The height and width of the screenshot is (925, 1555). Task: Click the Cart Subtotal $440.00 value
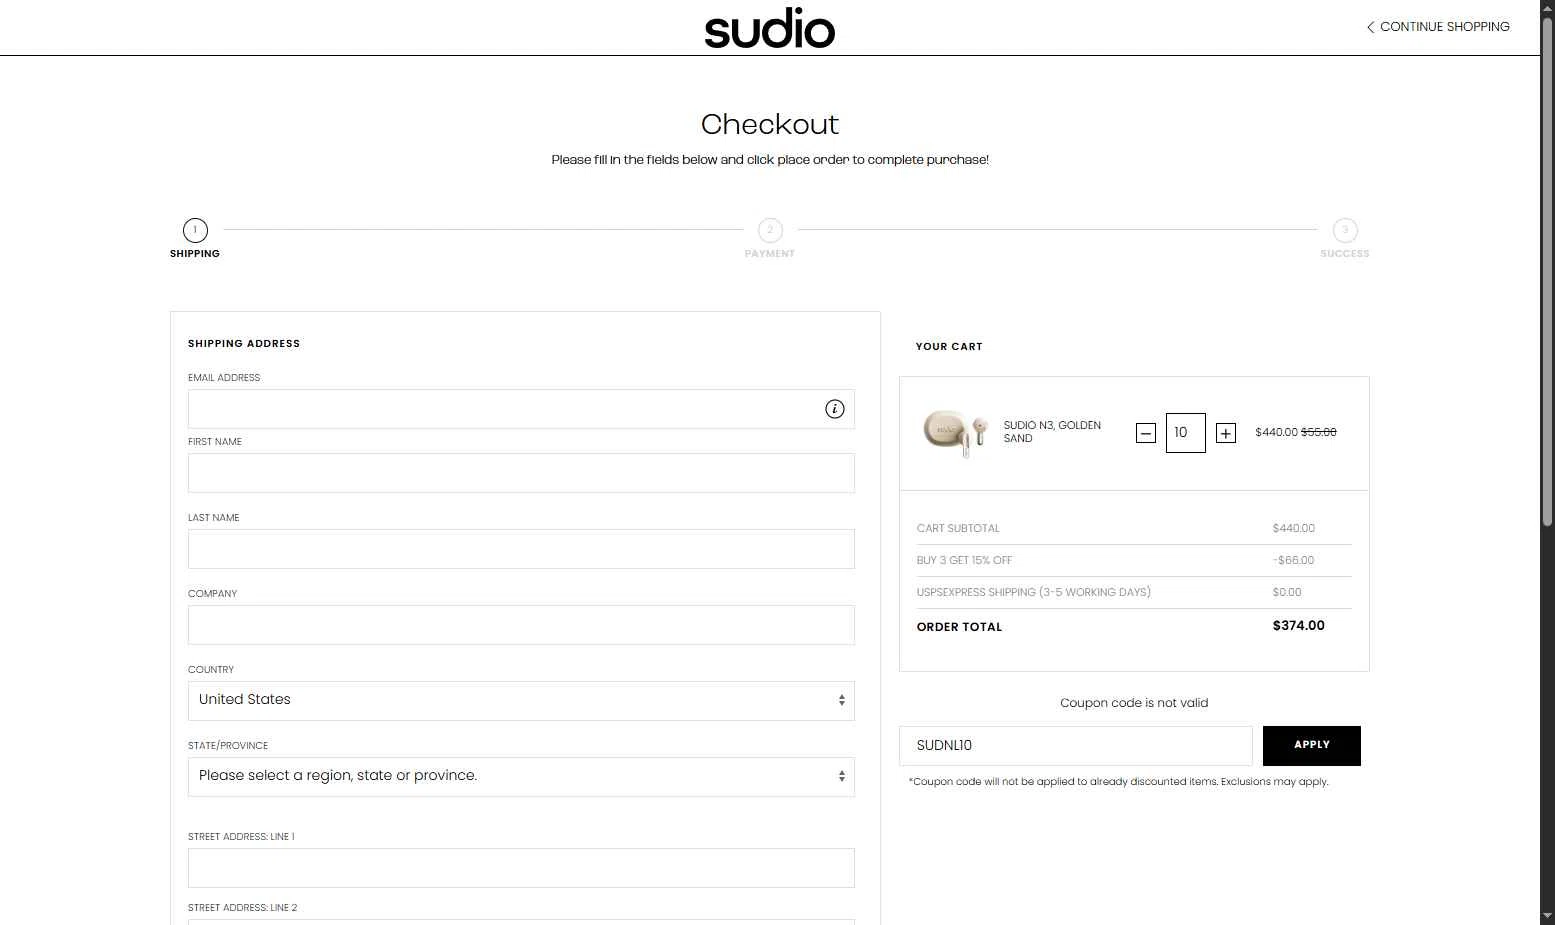(x=1293, y=528)
